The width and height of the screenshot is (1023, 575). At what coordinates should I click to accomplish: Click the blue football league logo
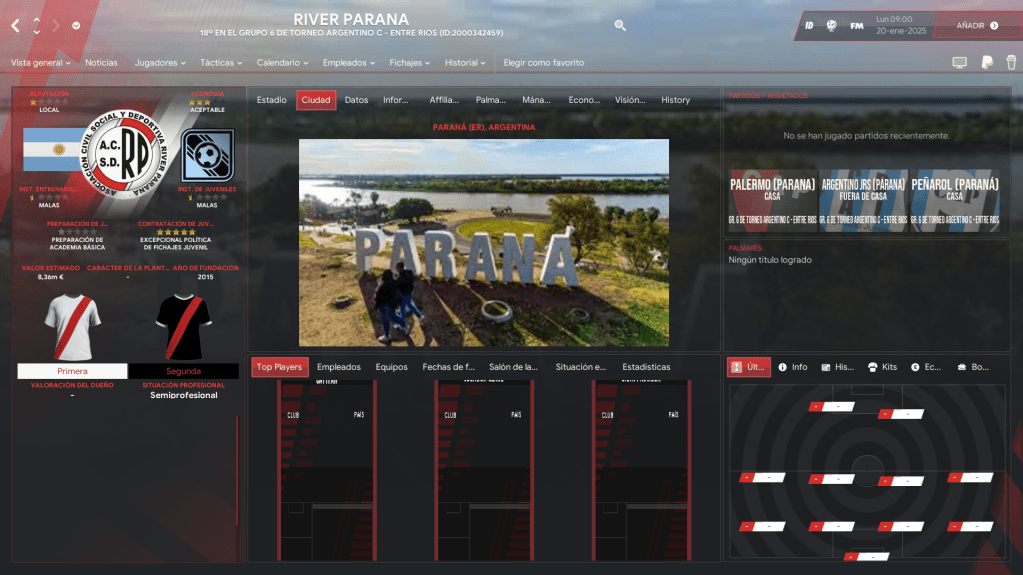tap(207, 155)
